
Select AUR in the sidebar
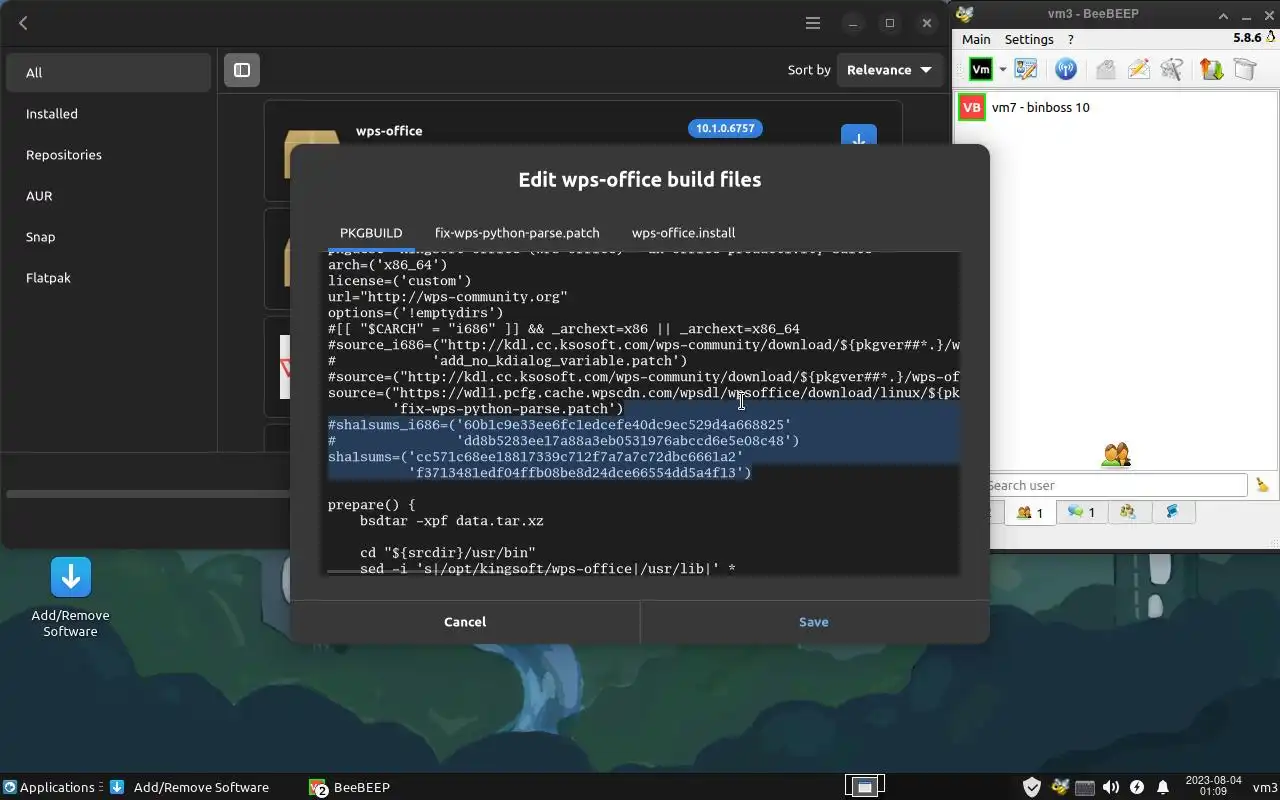pos(108,195)
